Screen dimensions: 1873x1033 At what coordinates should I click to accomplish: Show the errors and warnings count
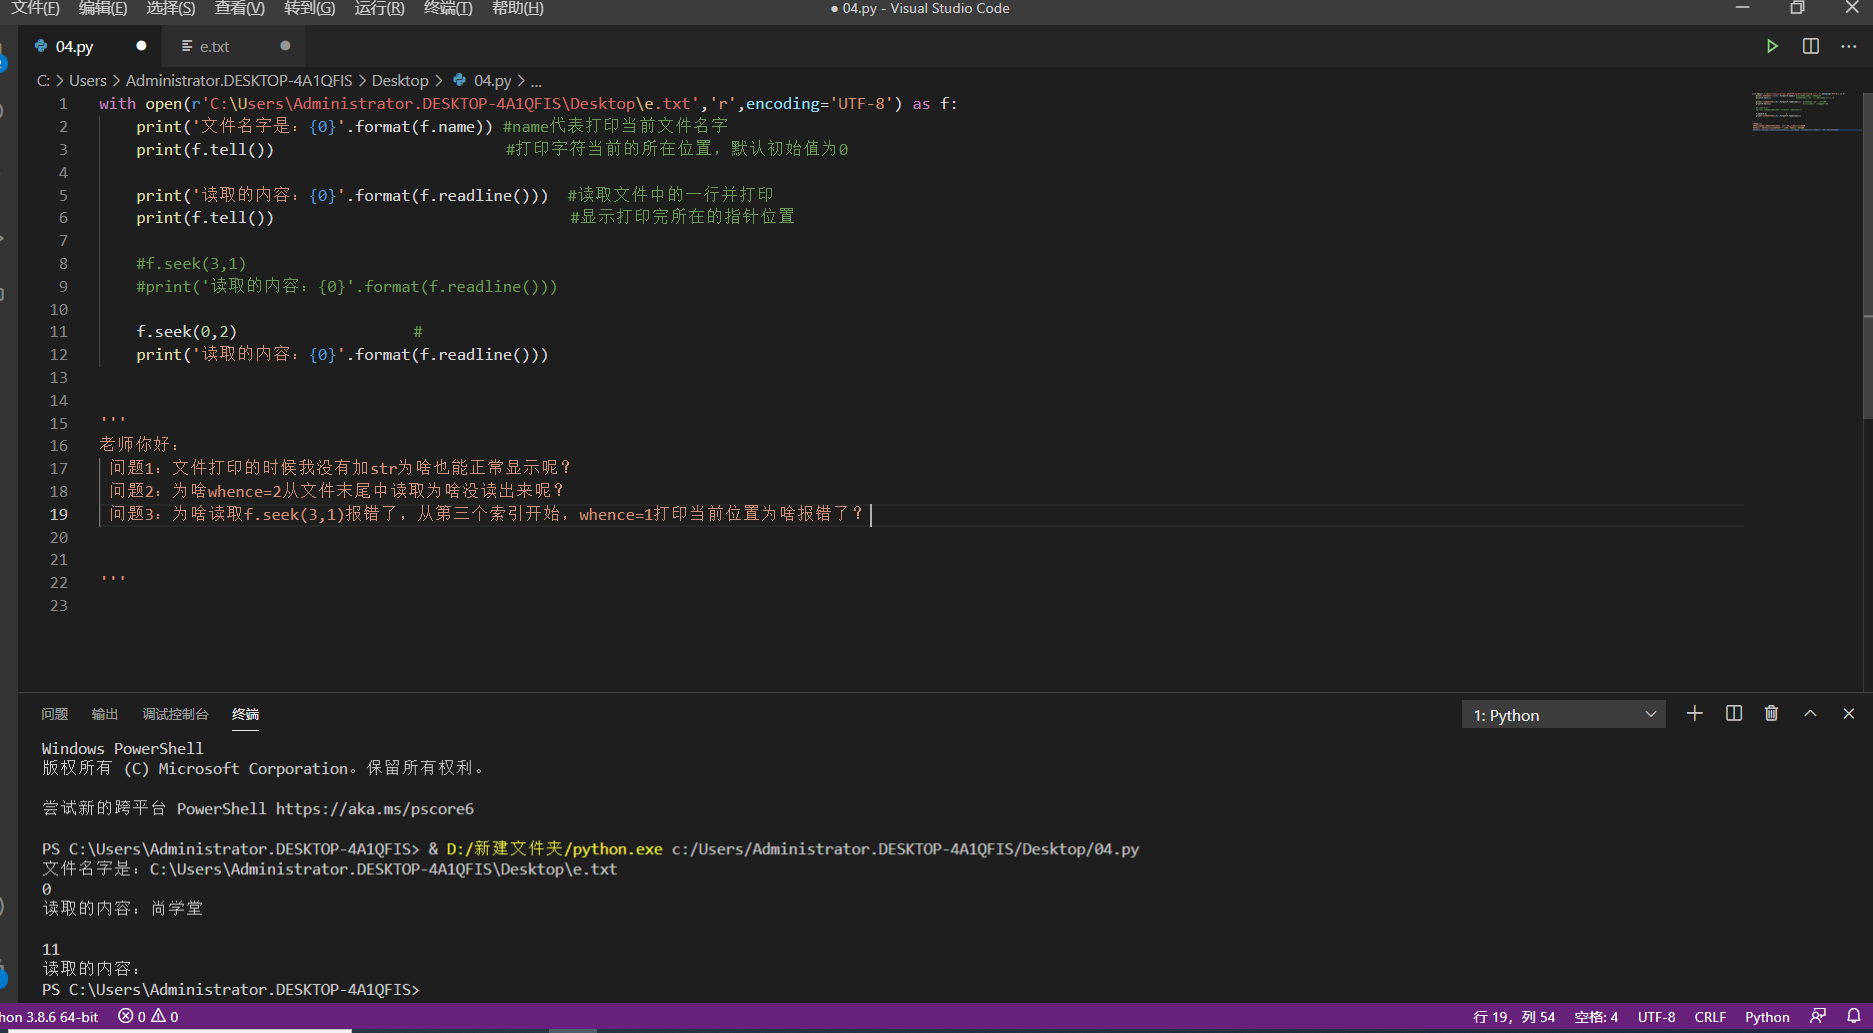[x=148, y=1016]
